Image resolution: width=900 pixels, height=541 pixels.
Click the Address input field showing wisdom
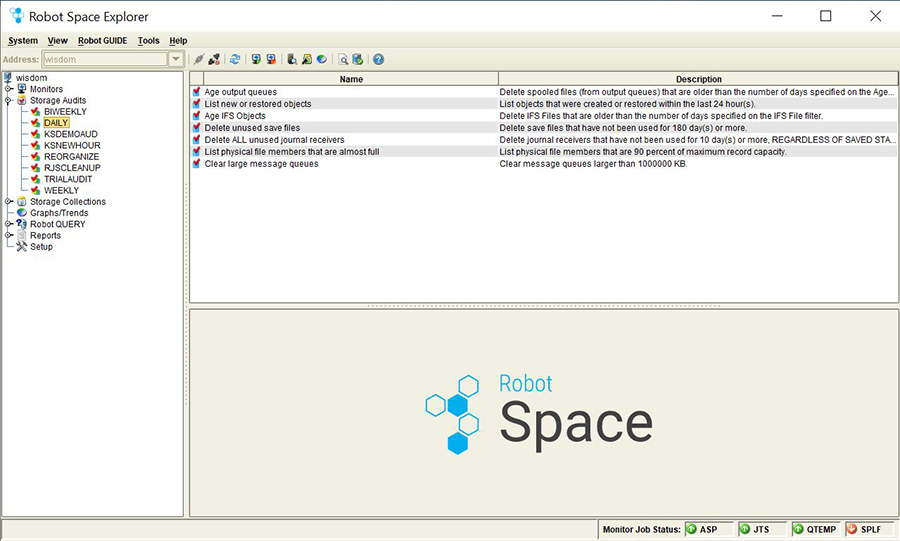pyautogui.click(x=105, y=59)
